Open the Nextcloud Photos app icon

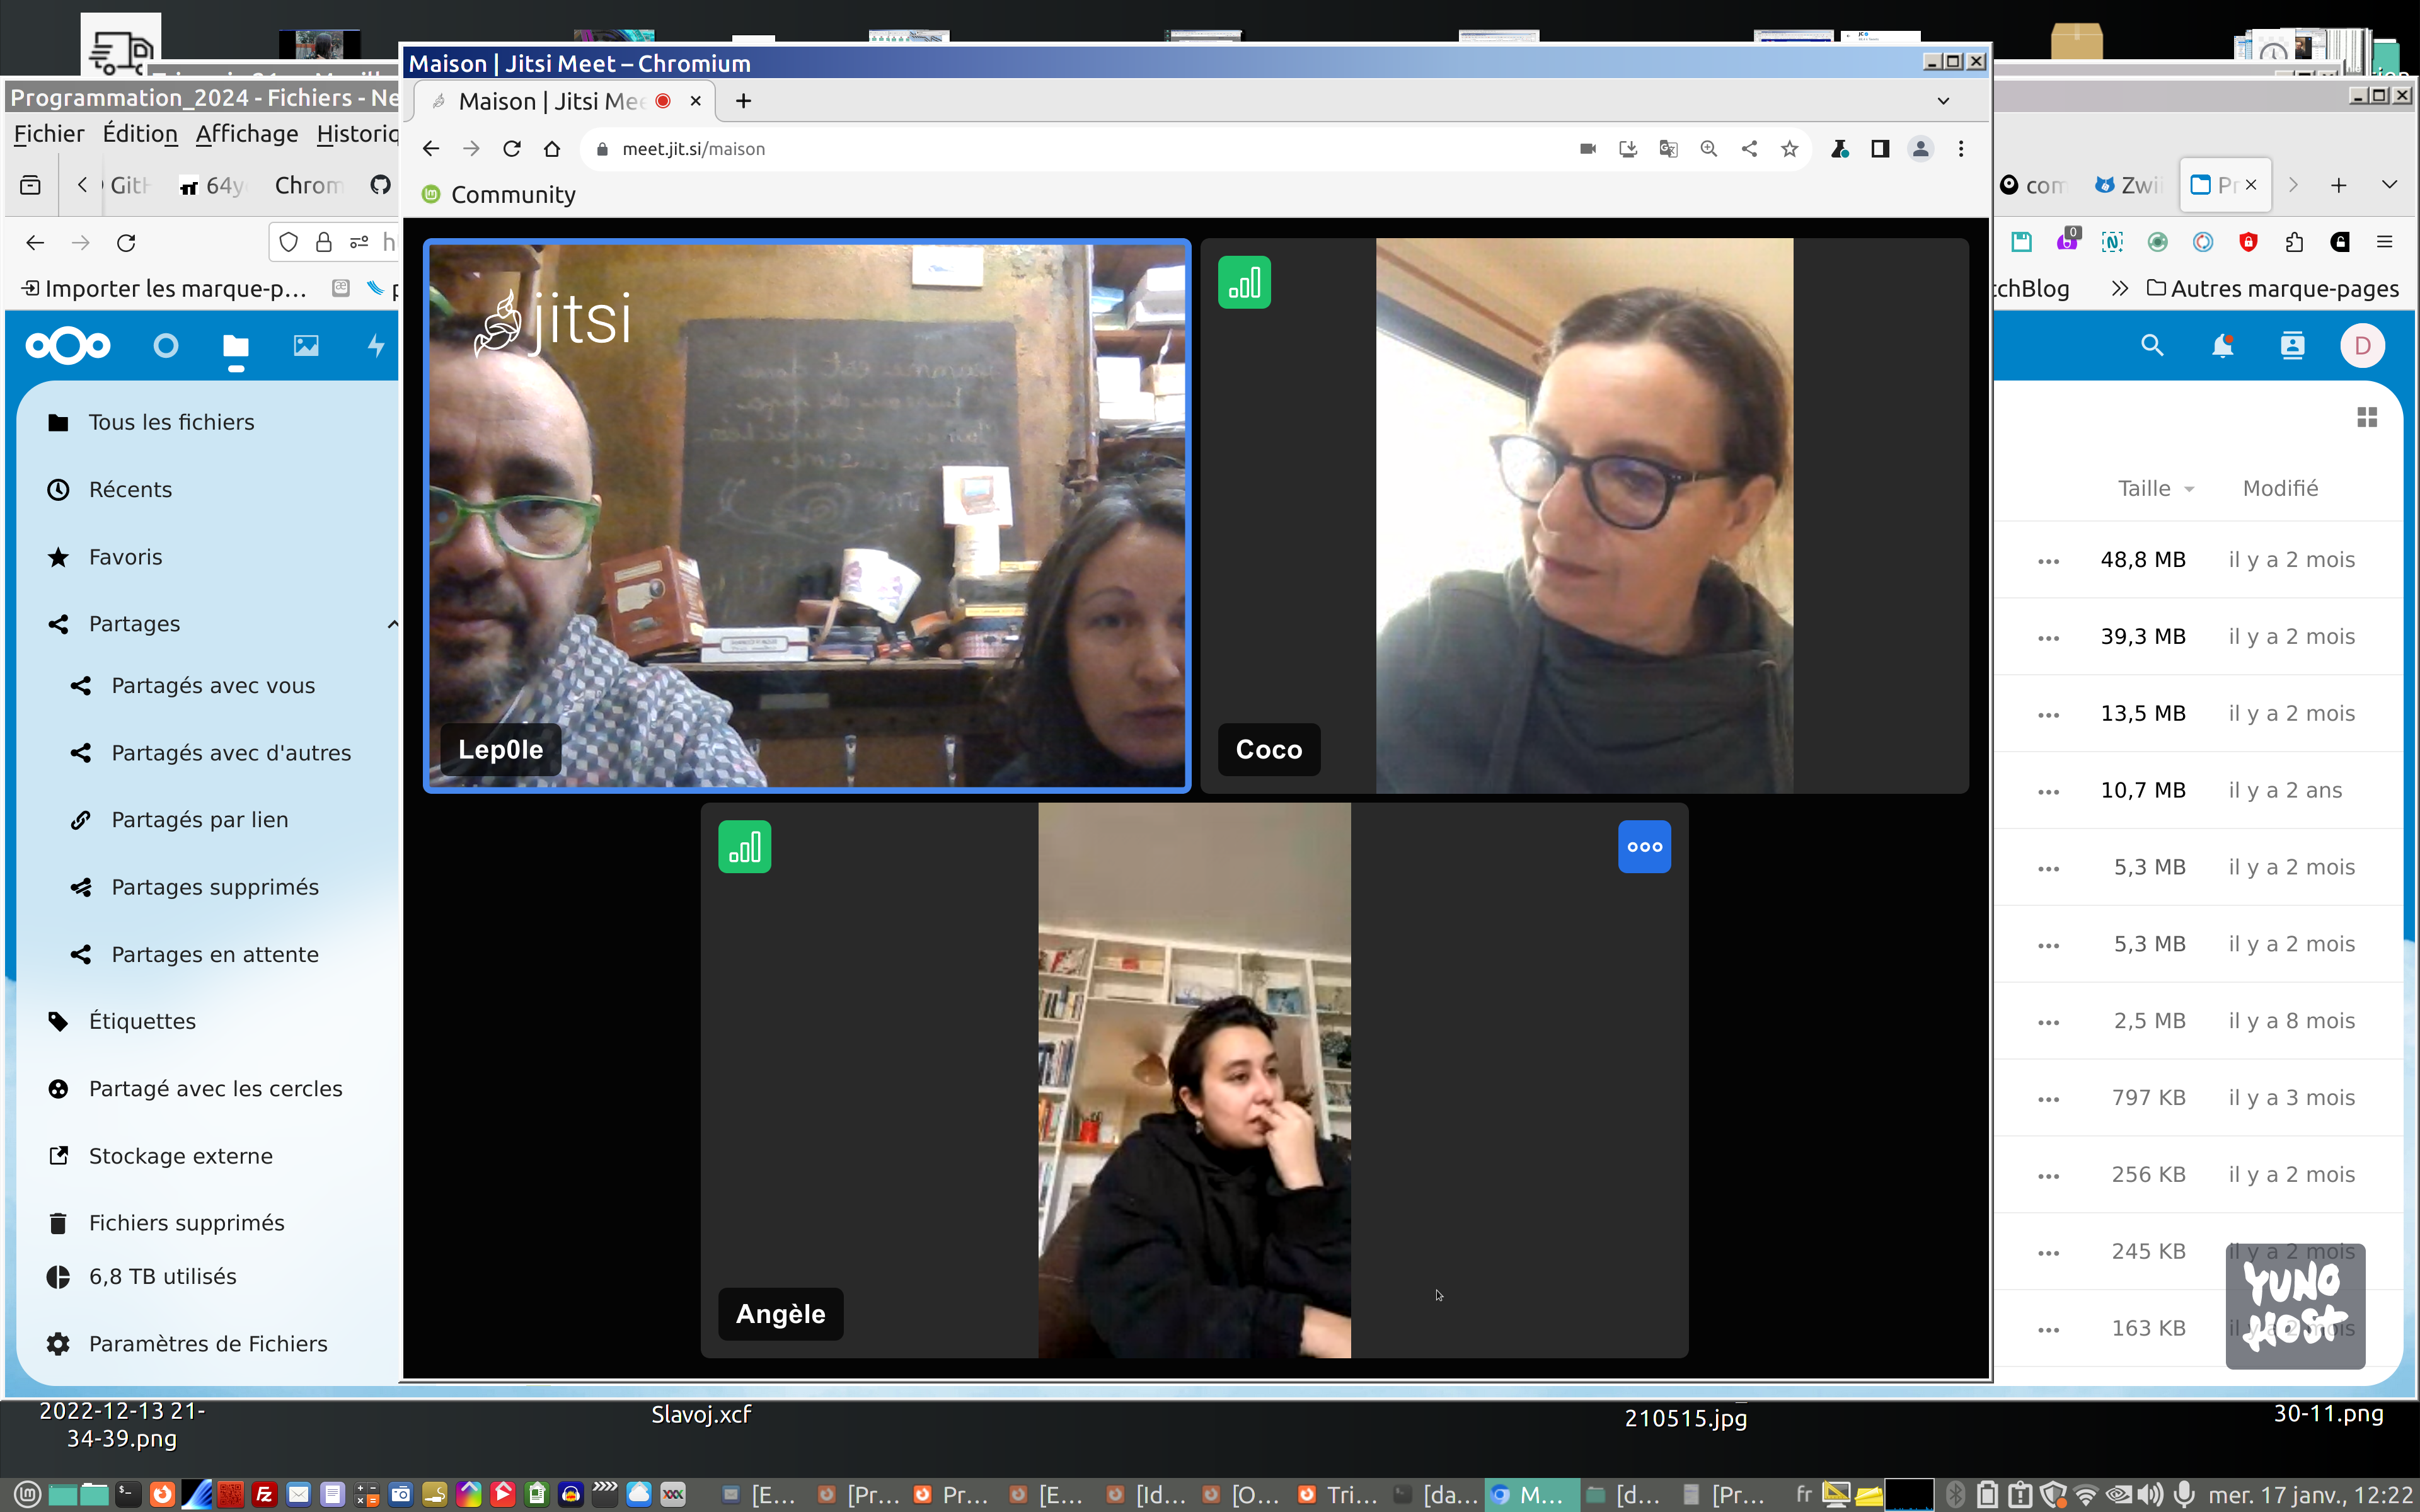(306, 346)
